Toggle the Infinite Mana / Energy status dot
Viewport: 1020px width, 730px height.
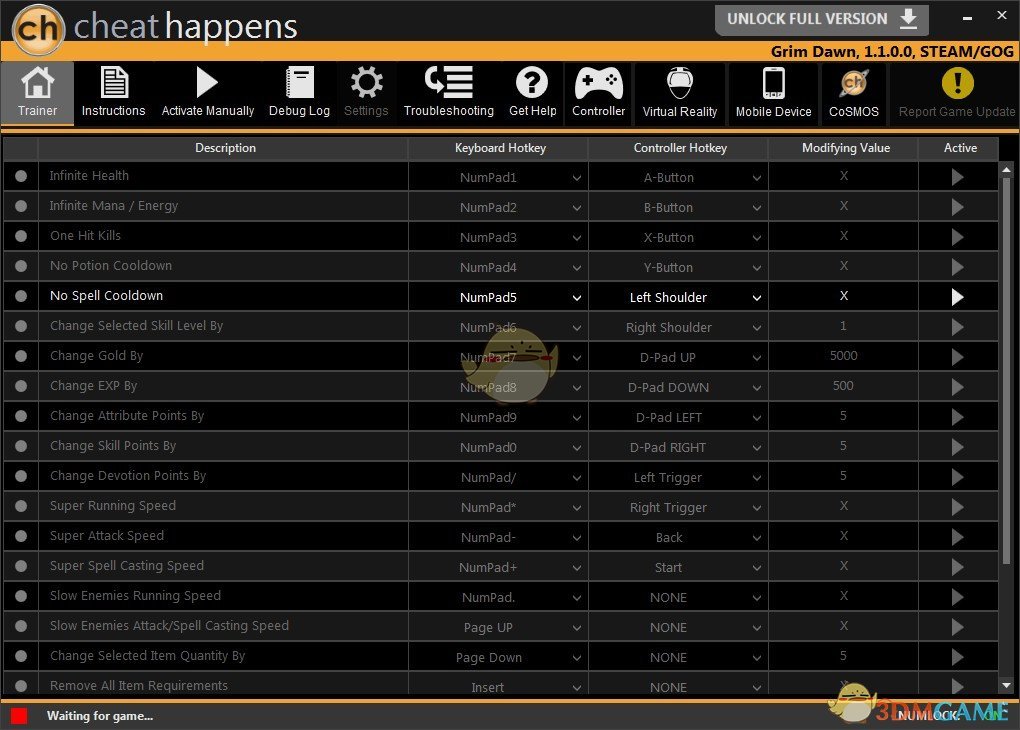point(21,206)
